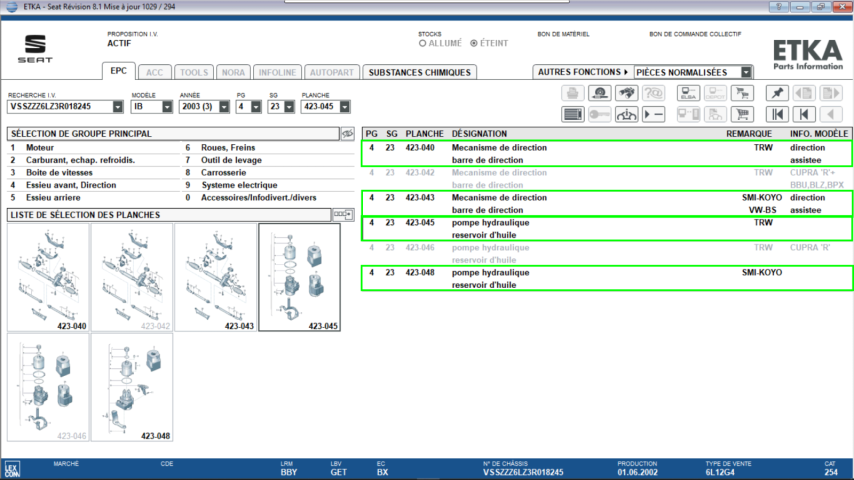Click the list view panel icon

tap(572, 114)
